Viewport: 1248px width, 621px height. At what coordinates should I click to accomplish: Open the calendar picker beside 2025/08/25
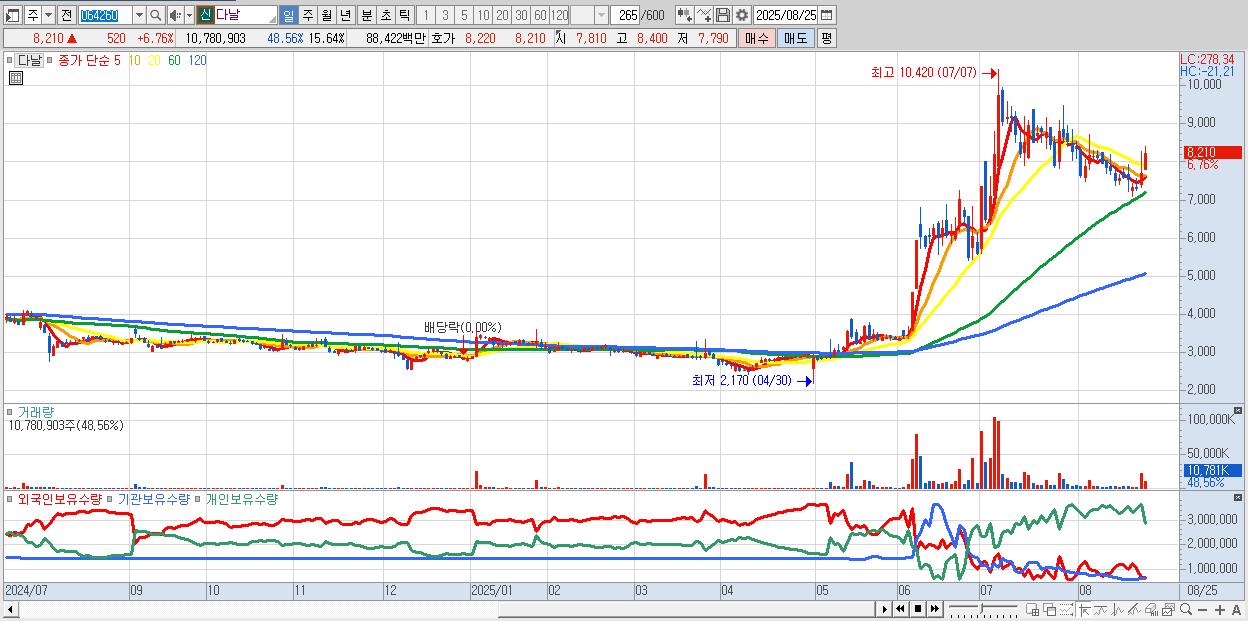(x=826, y=15)
